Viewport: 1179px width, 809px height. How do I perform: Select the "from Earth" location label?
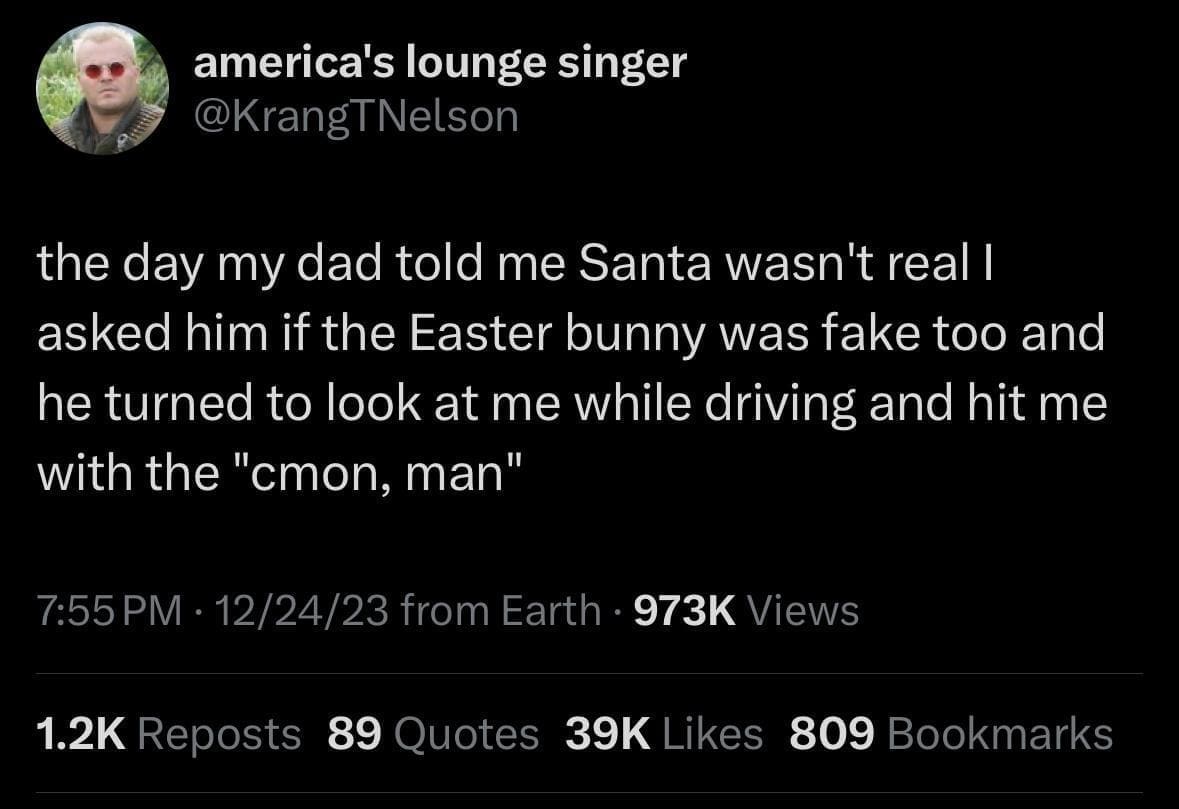coord(501,609)
